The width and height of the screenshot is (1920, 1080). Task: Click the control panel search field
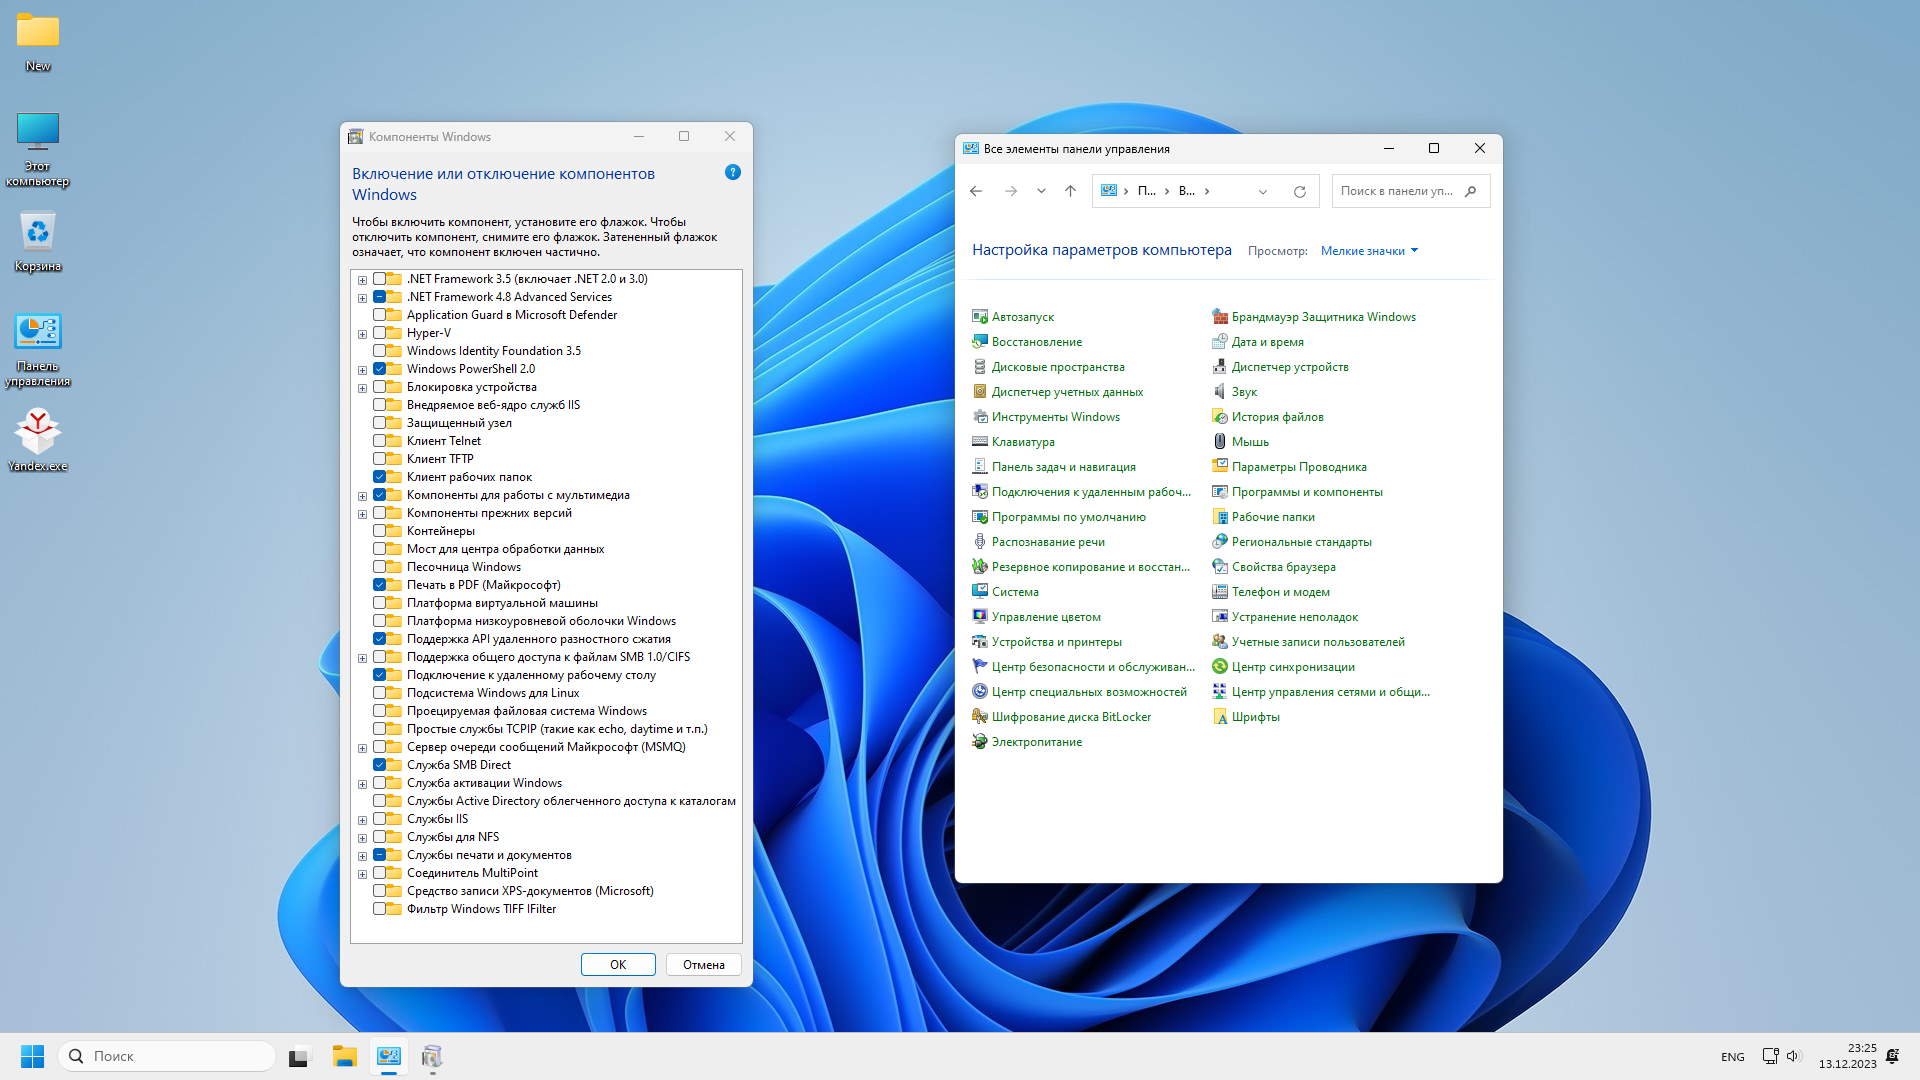coord(1398,191)
